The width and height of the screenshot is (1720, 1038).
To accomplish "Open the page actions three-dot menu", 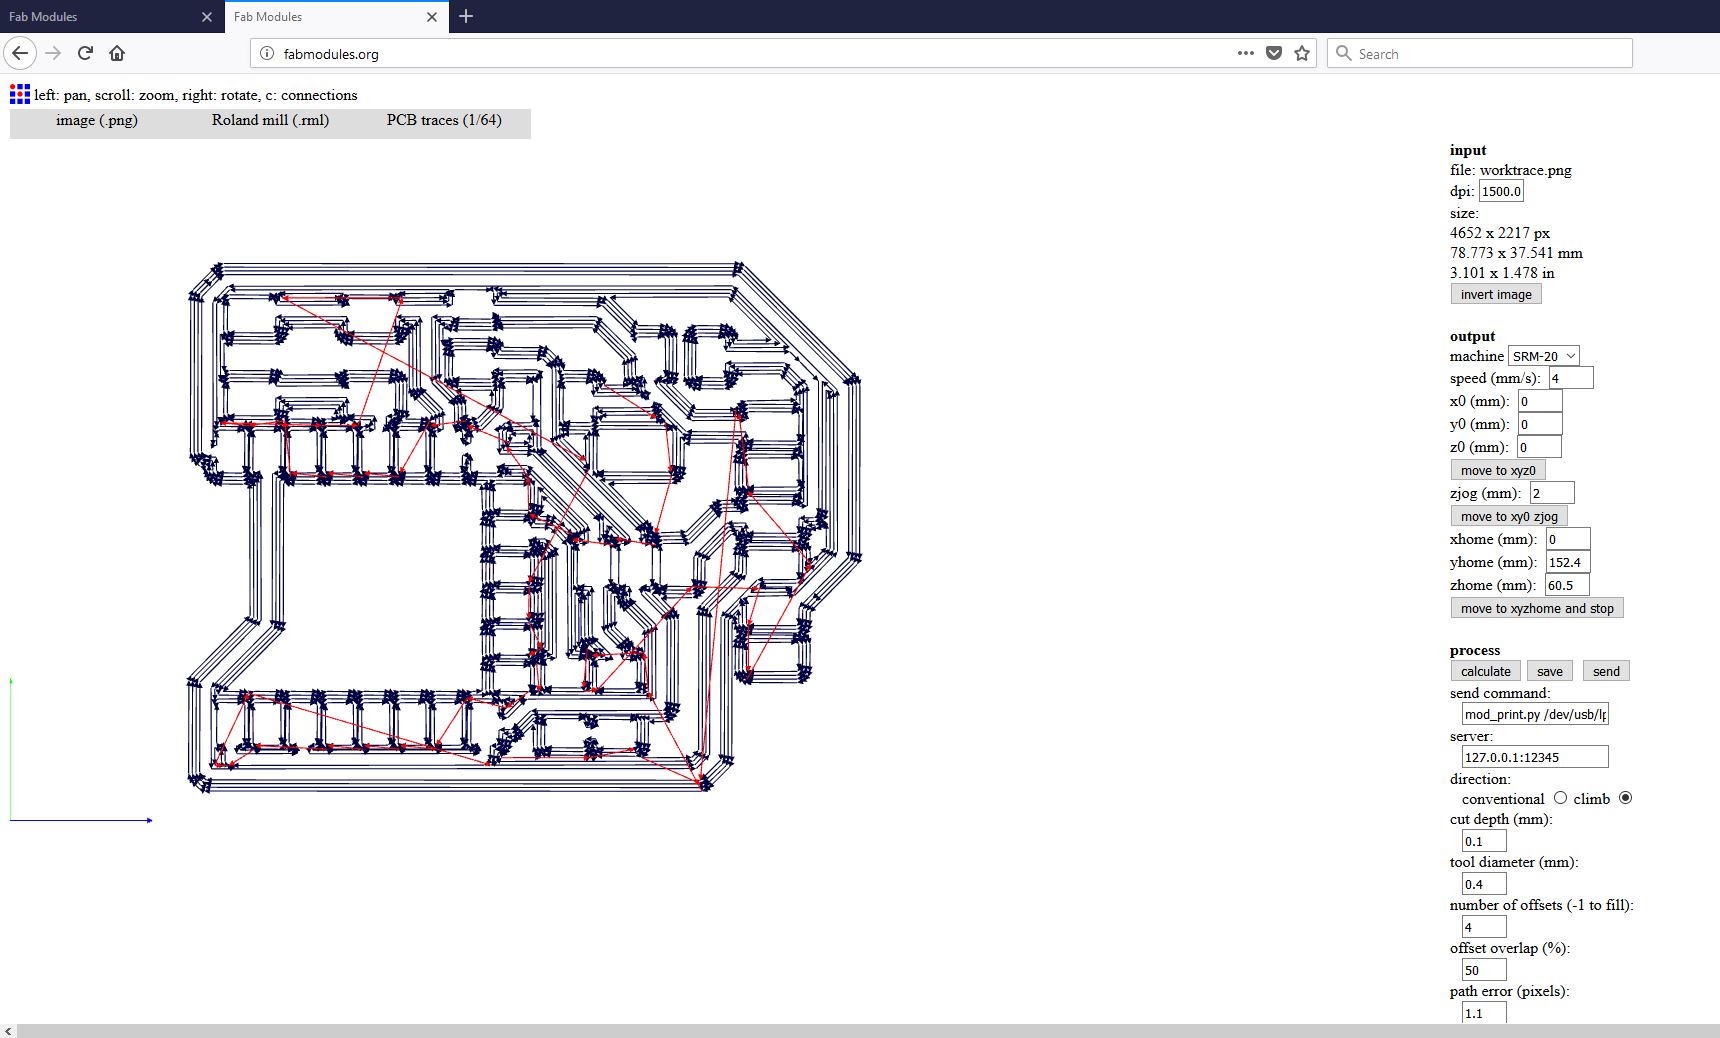I will 1245,53.
